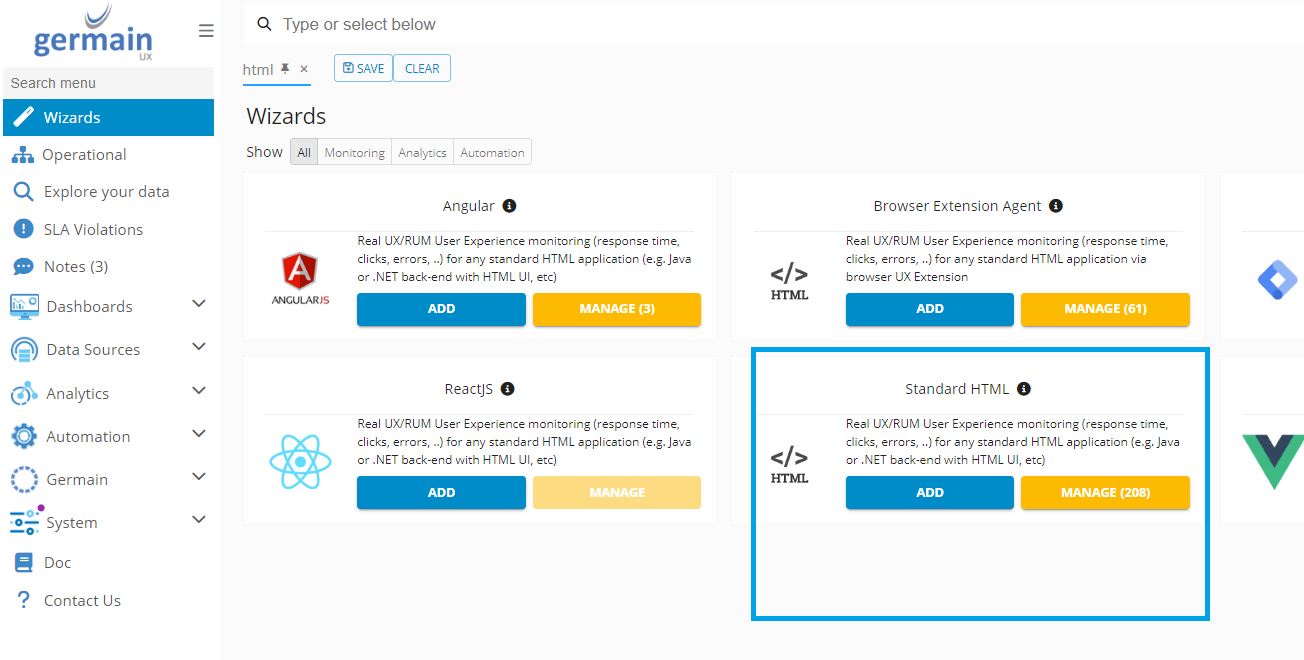This screenshot has height=660, width=1304.
Task: Click the ReactJS info icon
Action: click(x=507, y=389)
